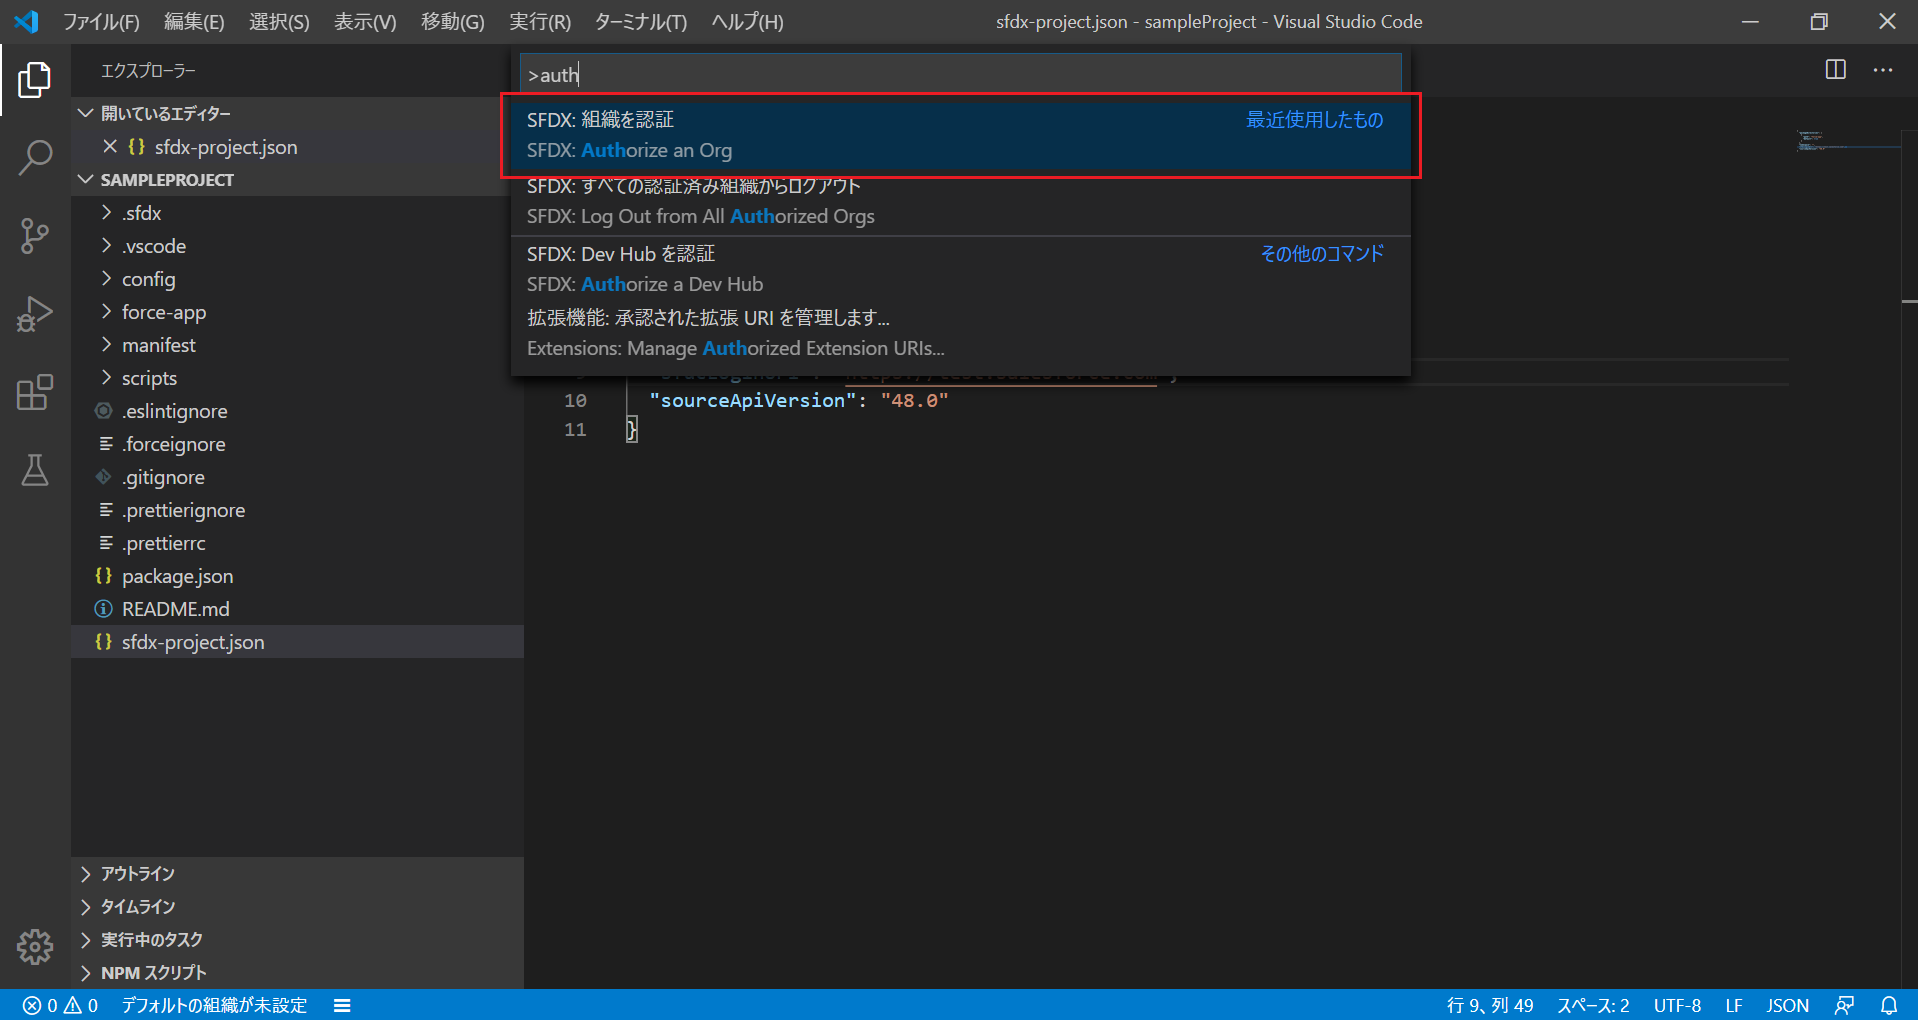Click the editor minimap

(1848, 141)
